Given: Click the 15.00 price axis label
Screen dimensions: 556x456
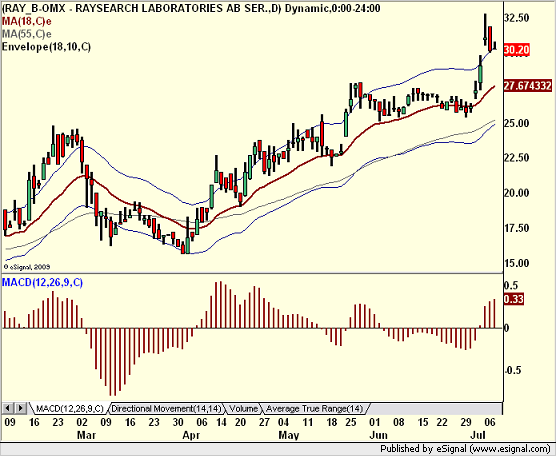Looking at the screenshot, I should pyautogui.click(x=517, y=263).
